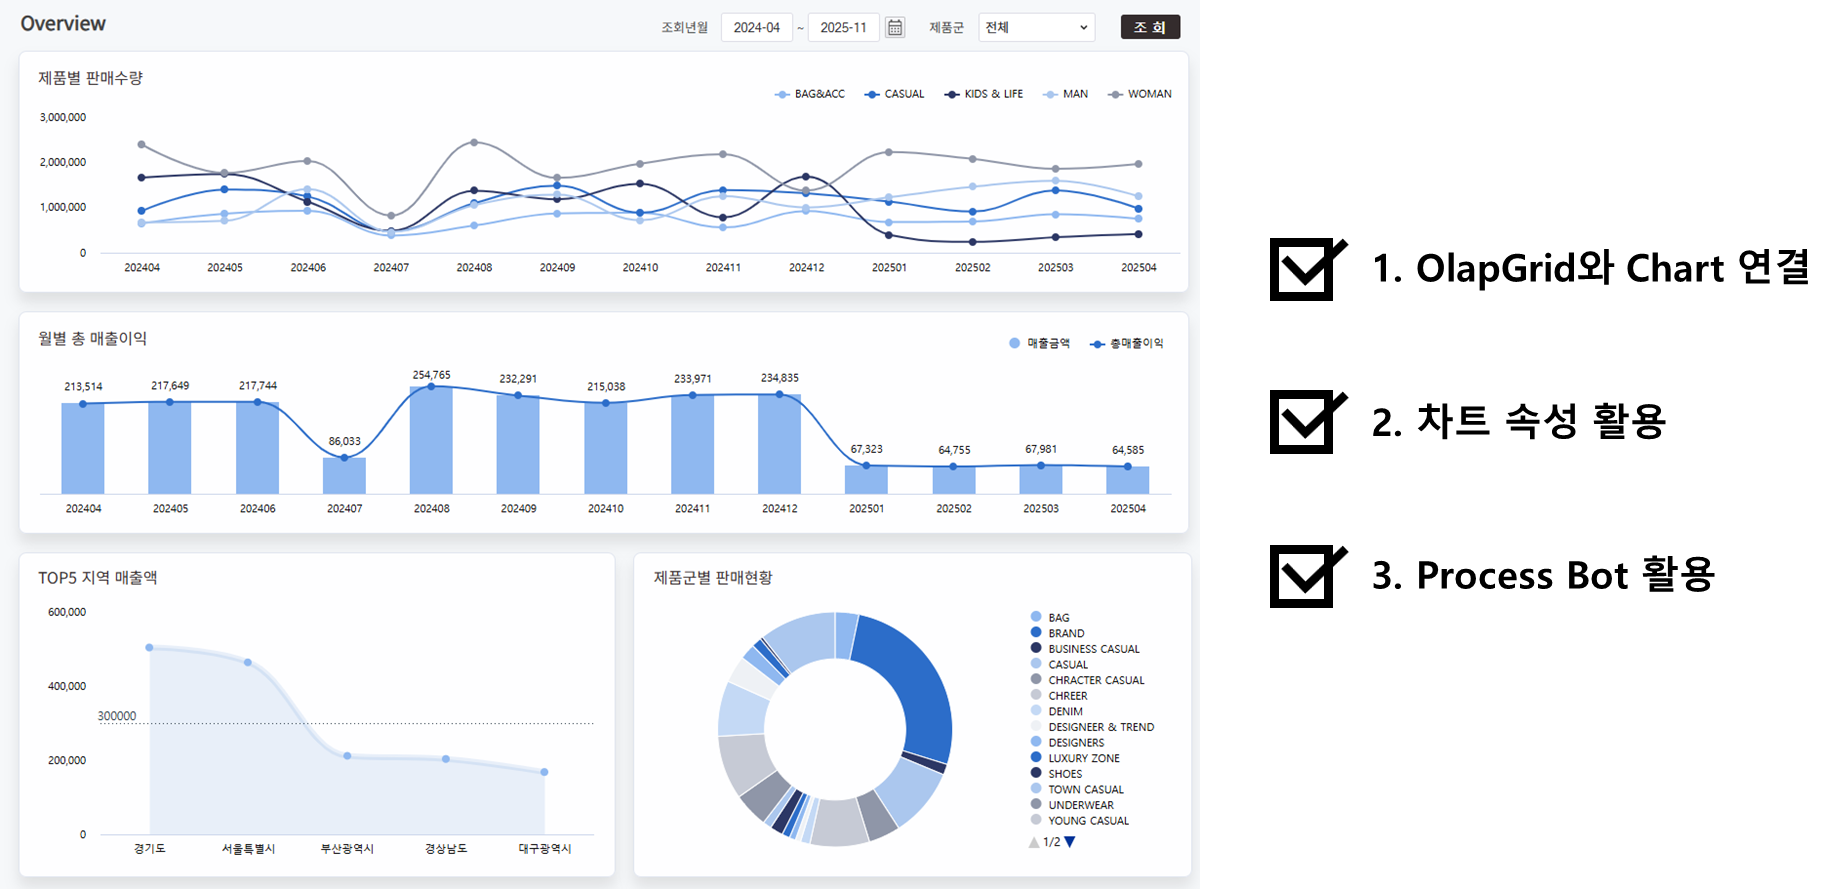Hide the CASUAL series in sales chart legend

[x=872, y=94]
